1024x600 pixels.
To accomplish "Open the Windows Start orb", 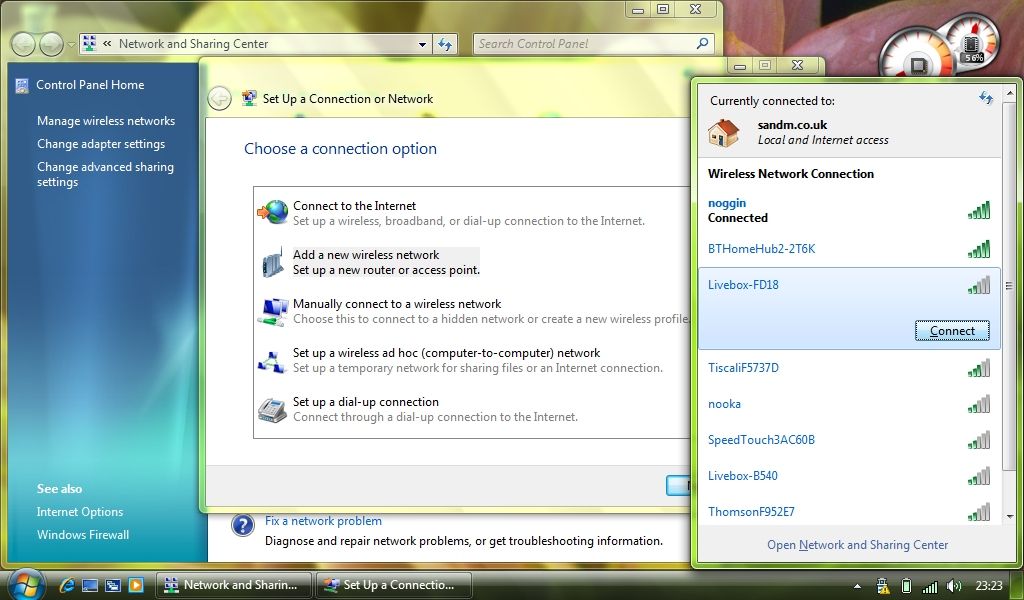I will [26, 584].
